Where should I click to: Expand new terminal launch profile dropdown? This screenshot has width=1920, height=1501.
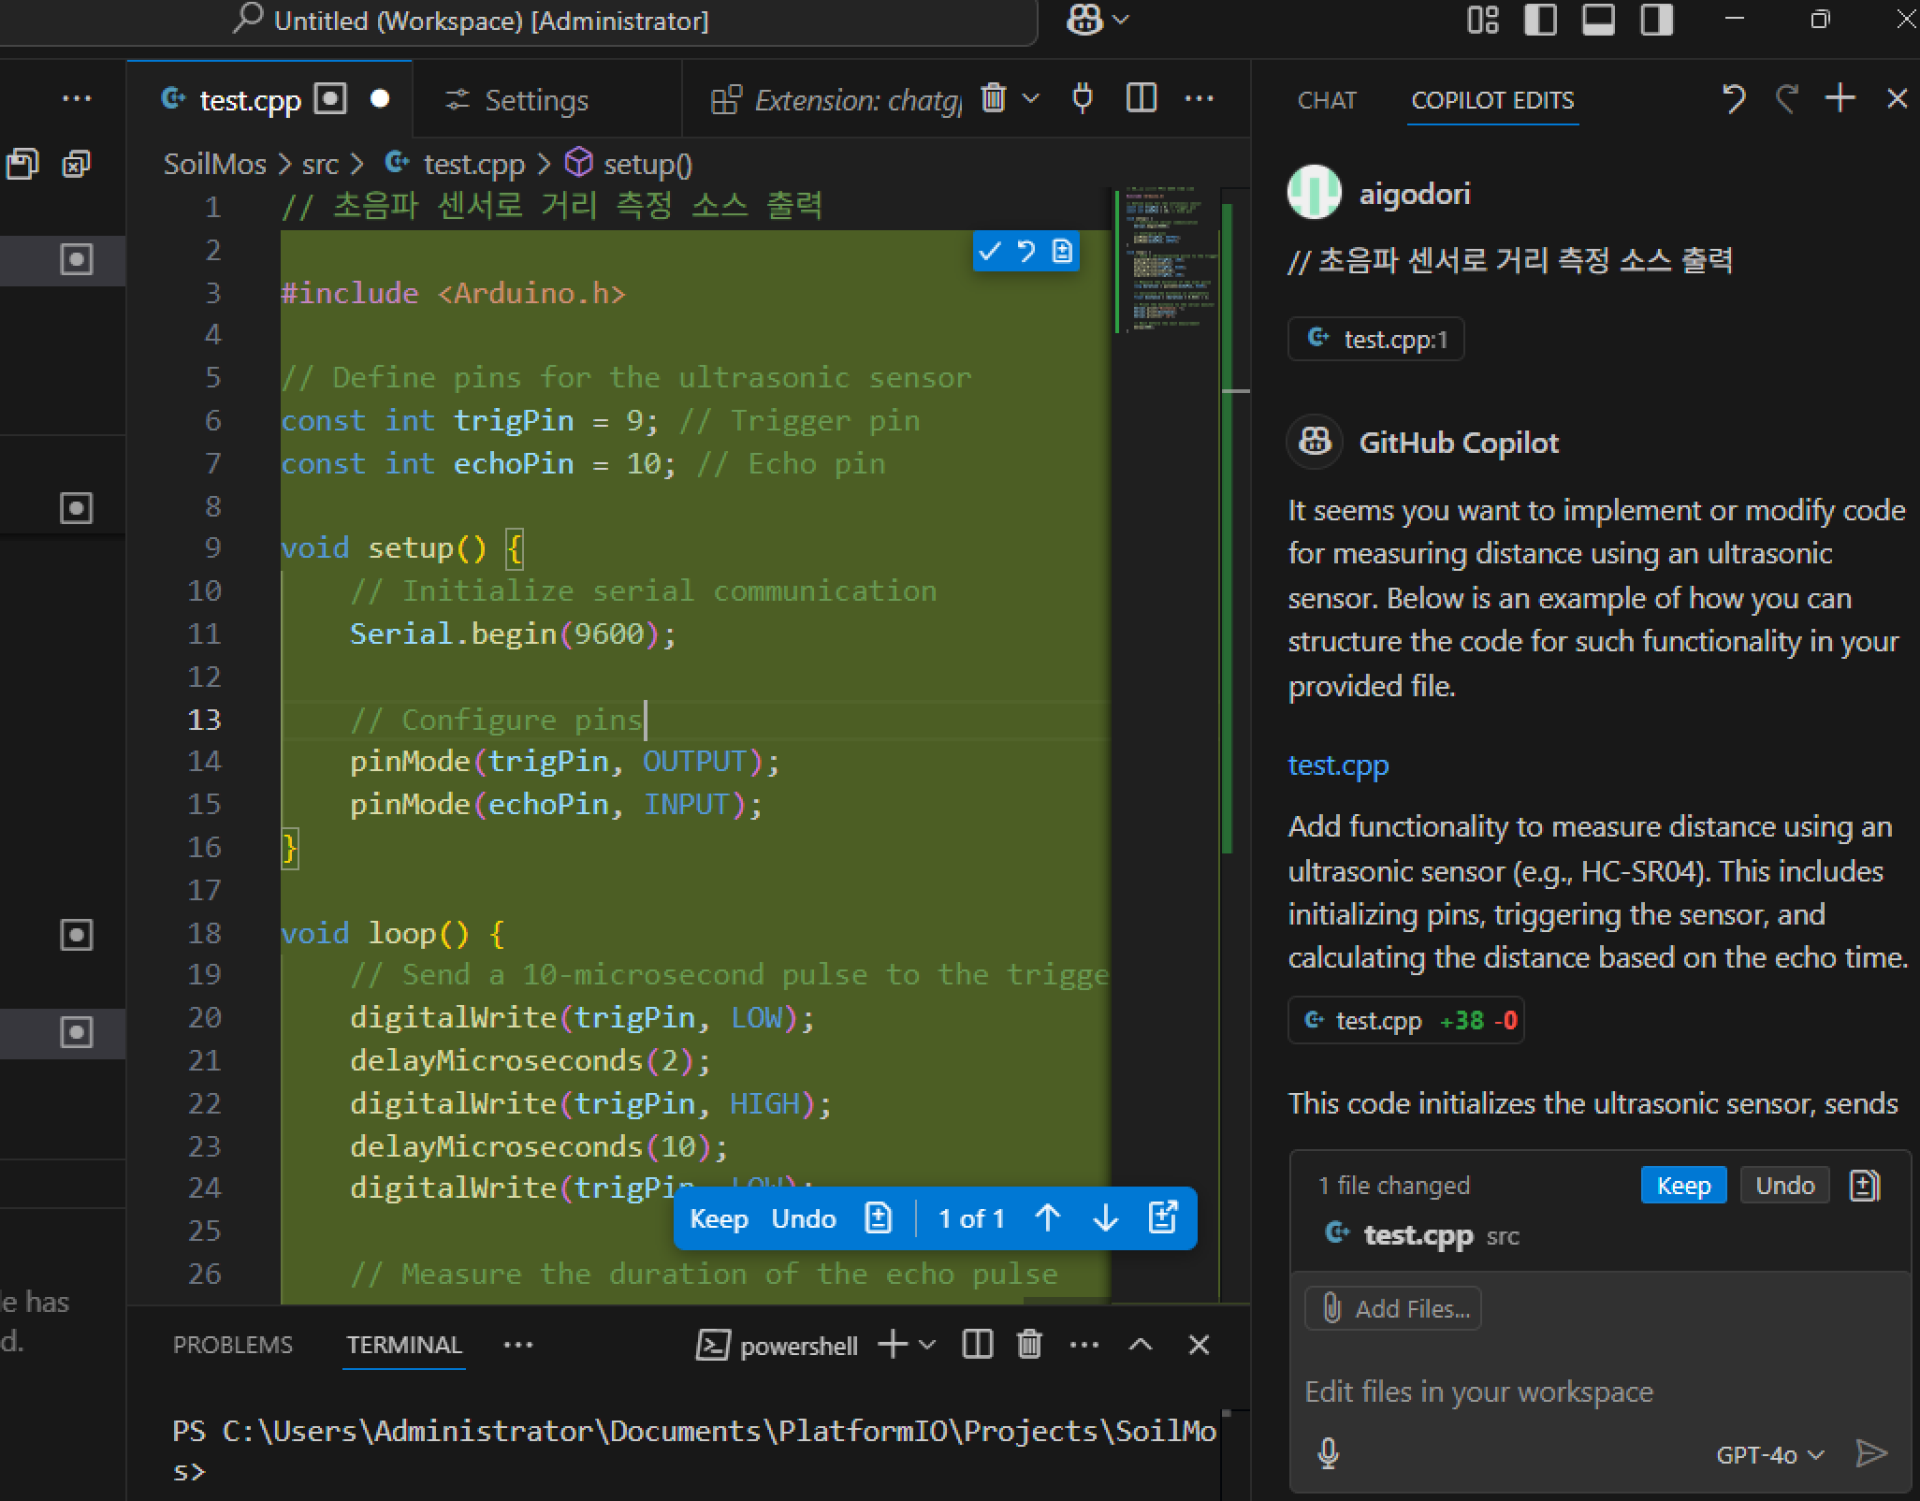coord(927,1344)
